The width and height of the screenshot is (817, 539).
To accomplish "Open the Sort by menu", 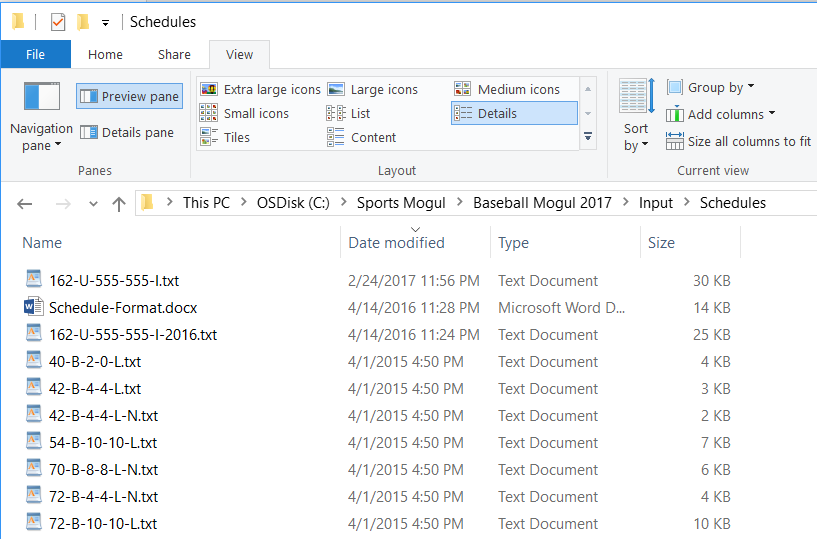I will (x=636, y=115).
